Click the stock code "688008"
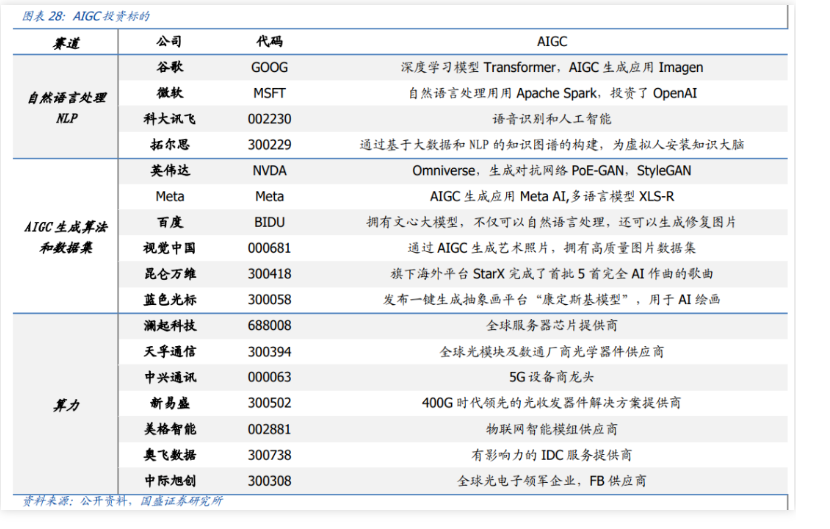The image size is (830, 529). (x=269, y=326)
